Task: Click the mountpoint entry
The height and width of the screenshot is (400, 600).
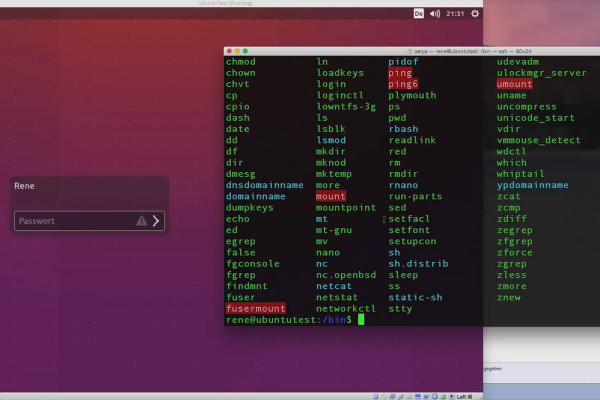Action: pyautogui.click(x=346, y=208)
